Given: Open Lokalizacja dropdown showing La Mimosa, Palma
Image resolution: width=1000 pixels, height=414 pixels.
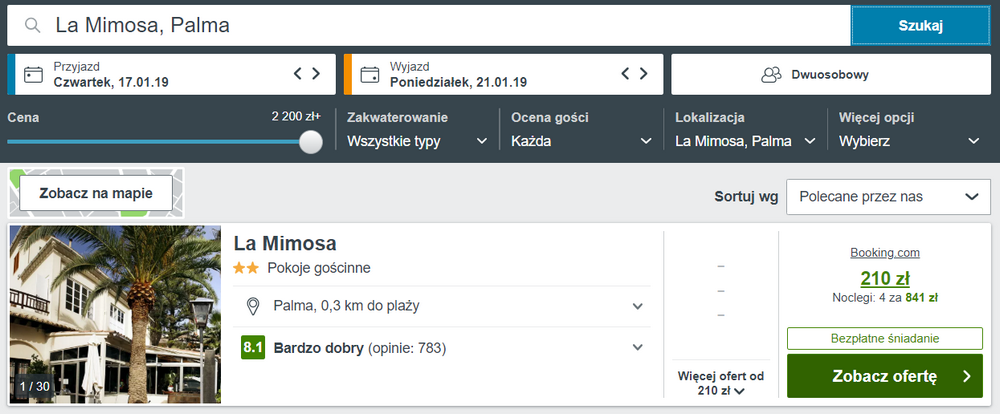Looking at the screenshot, I should click(746, 141).
